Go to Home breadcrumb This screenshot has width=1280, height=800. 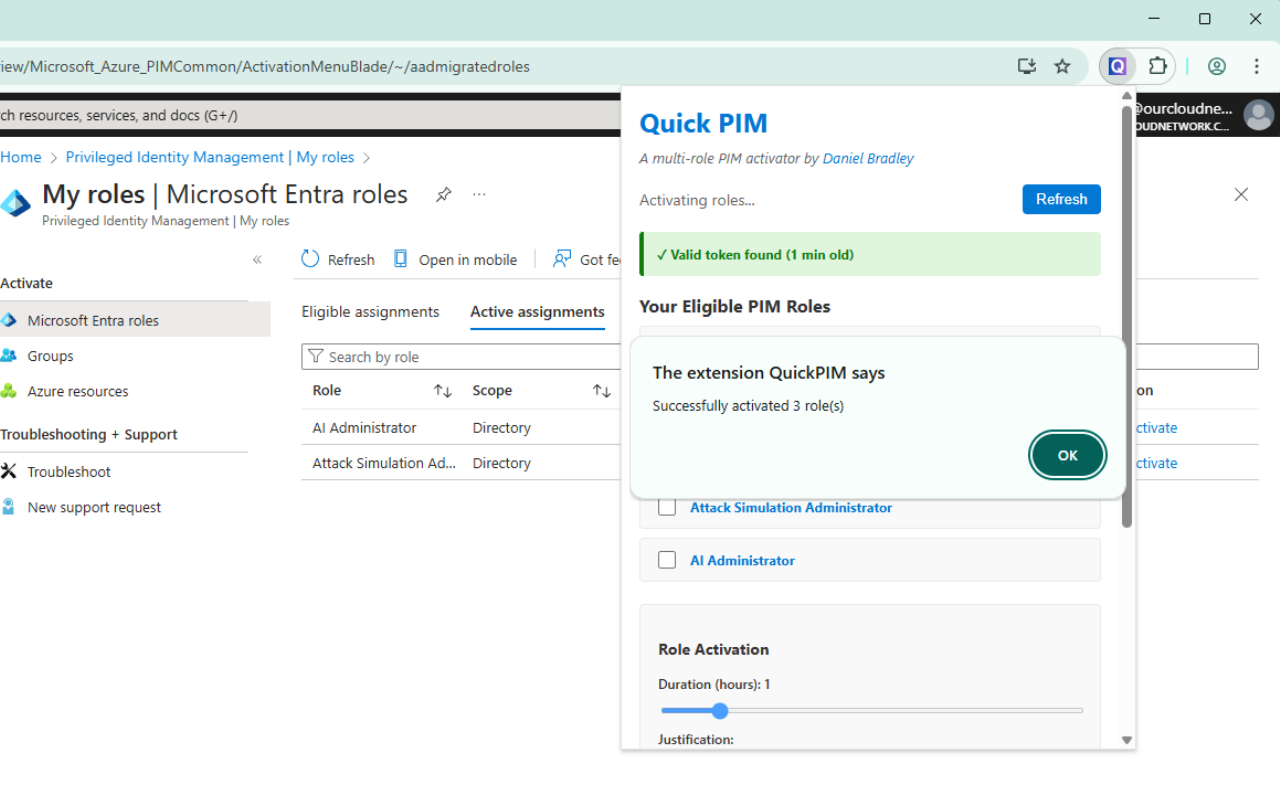tap(21, 157)
